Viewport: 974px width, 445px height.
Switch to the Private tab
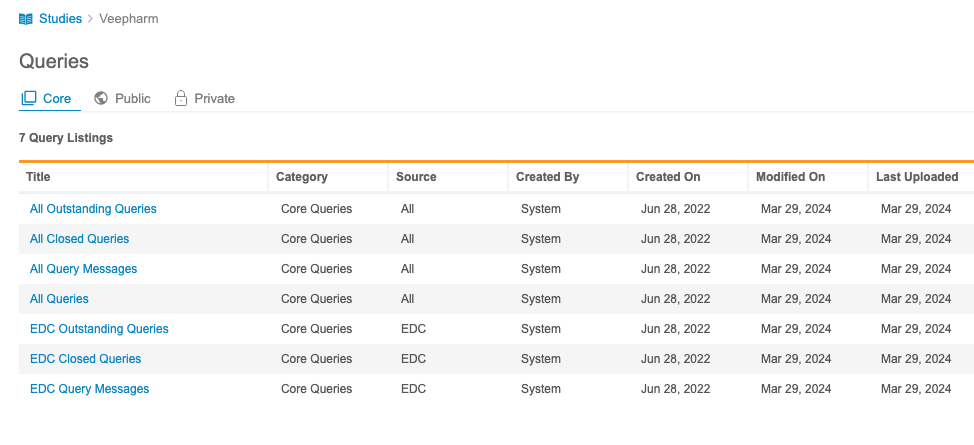click(x=214, y=98)
